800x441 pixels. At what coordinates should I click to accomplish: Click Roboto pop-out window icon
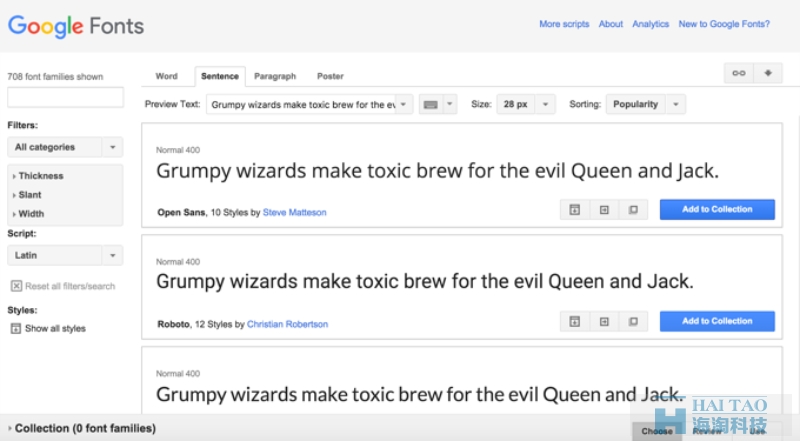click(x=633, y=322)
